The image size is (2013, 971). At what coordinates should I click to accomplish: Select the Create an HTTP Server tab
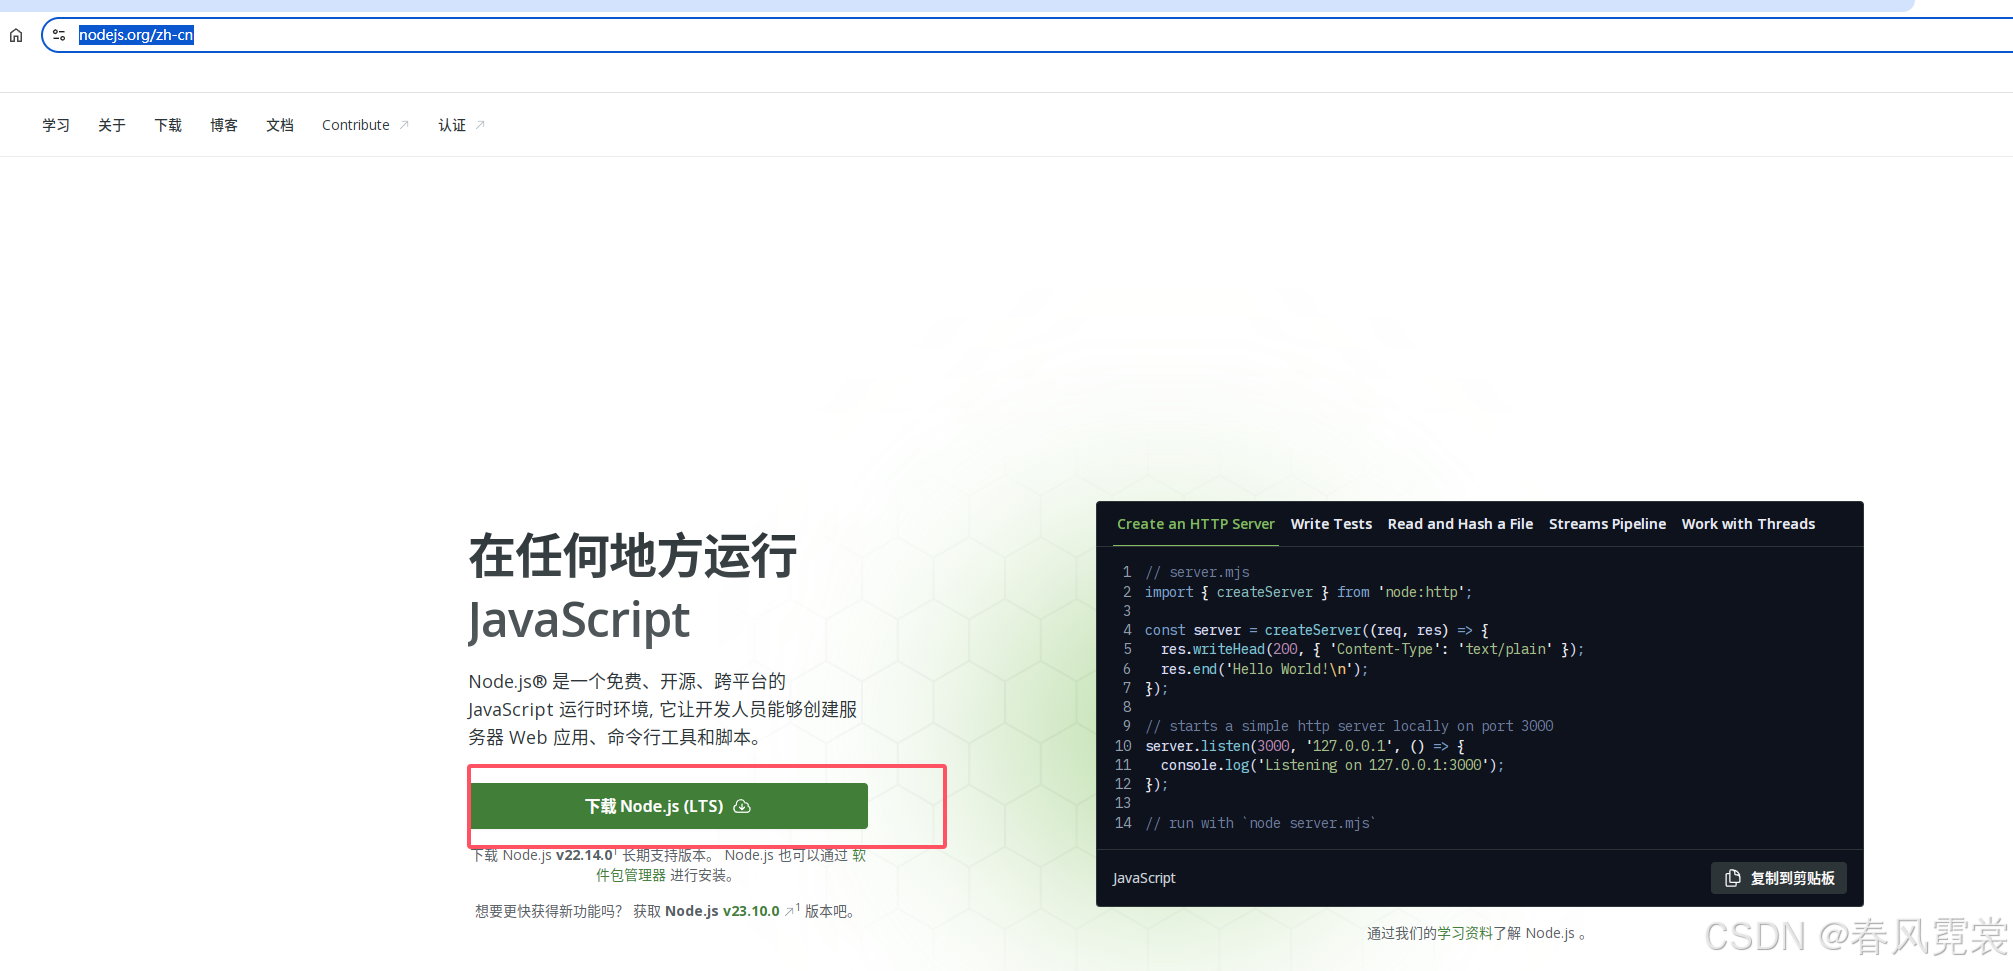1195,524
